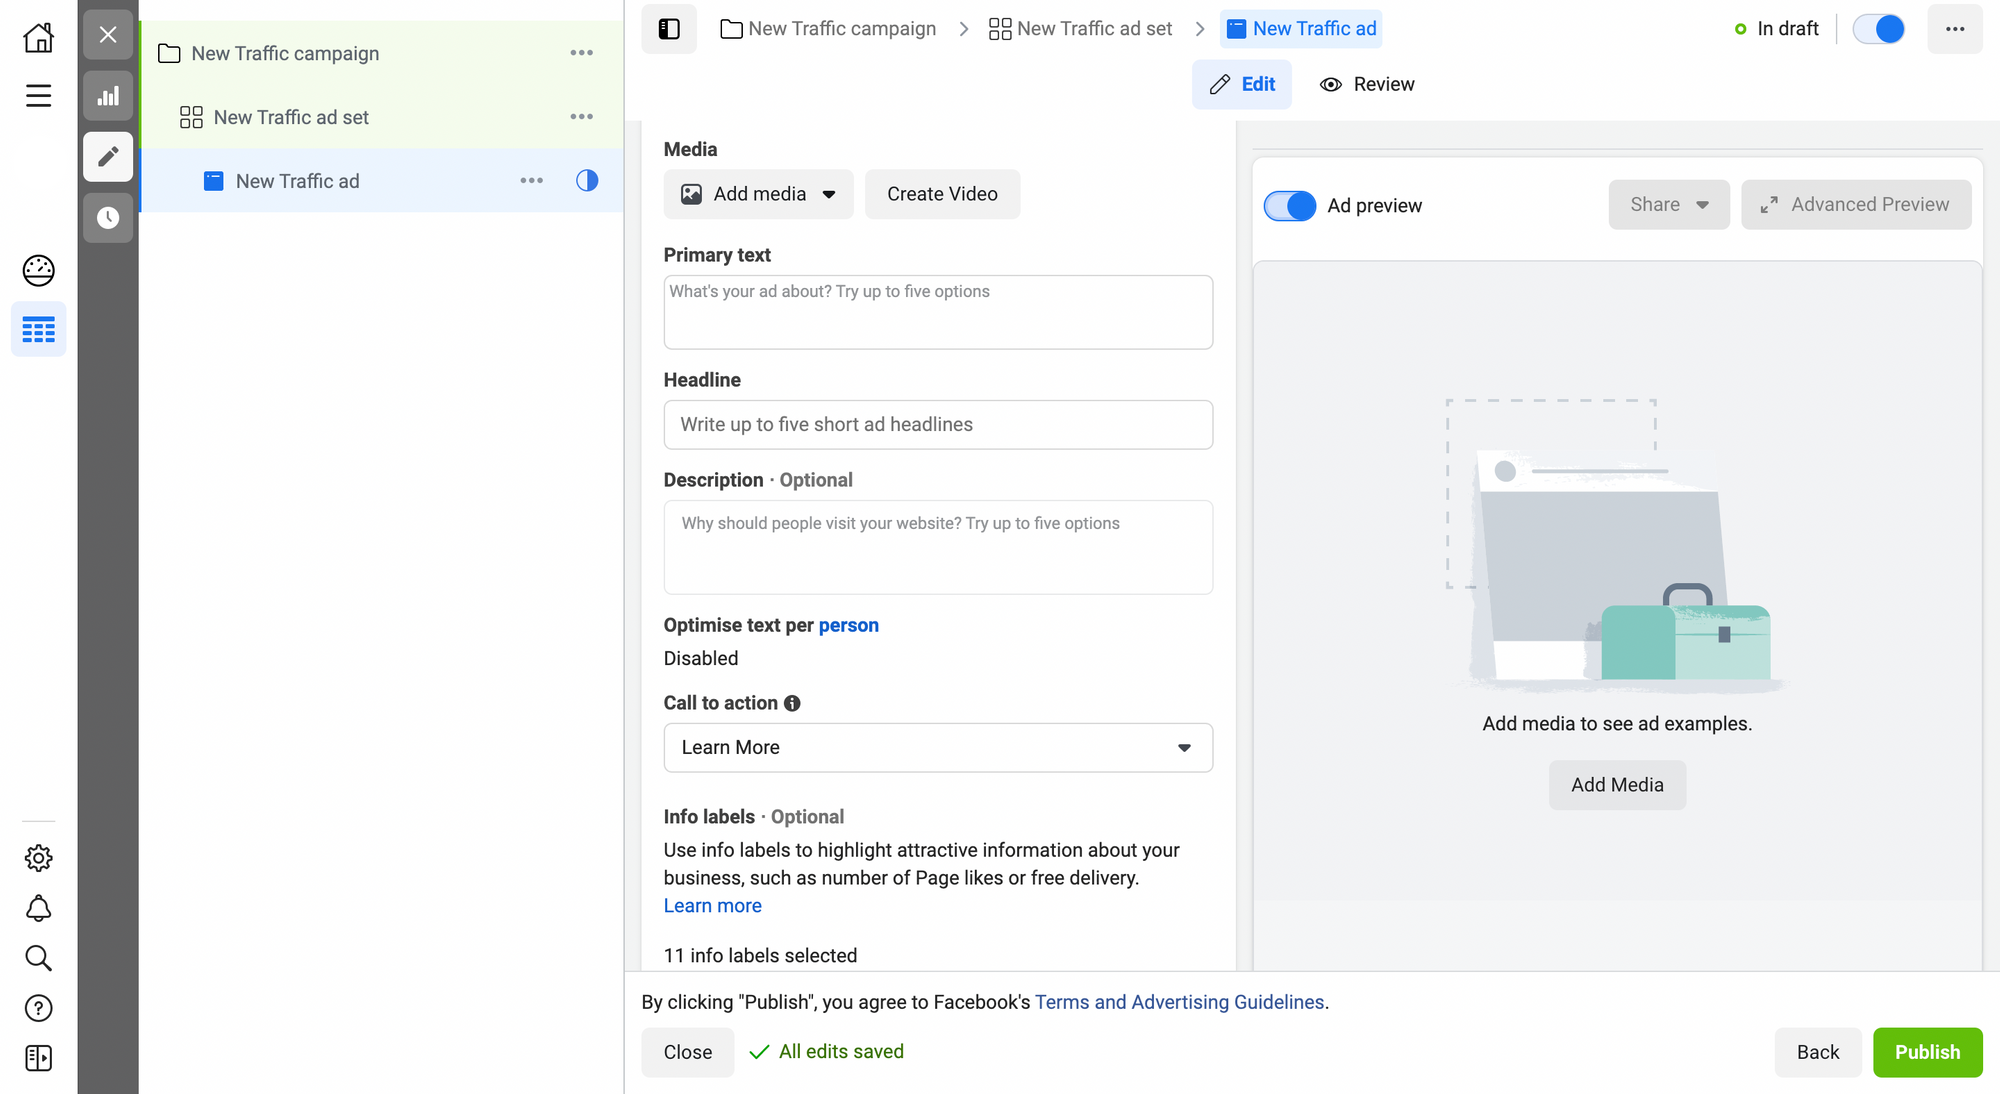Image resolution: width=2000 pixels, height=1094 pixels.
Task: Open account overview gauge icon
Action: pyautogui.click(x=38, y=270)
